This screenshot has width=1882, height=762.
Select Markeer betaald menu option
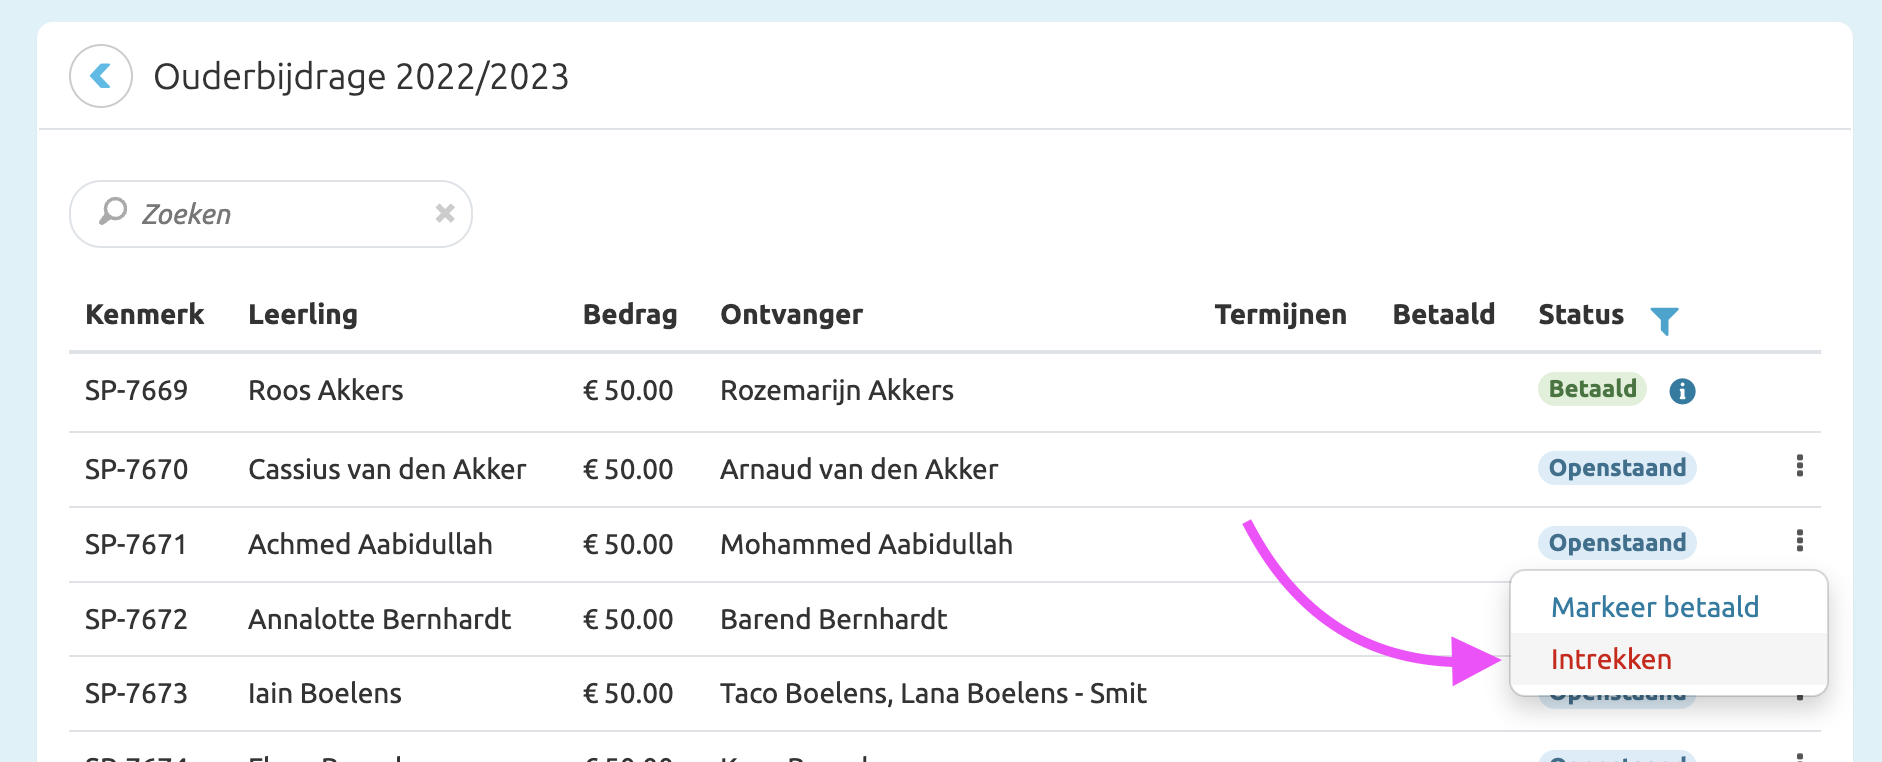1654,607
